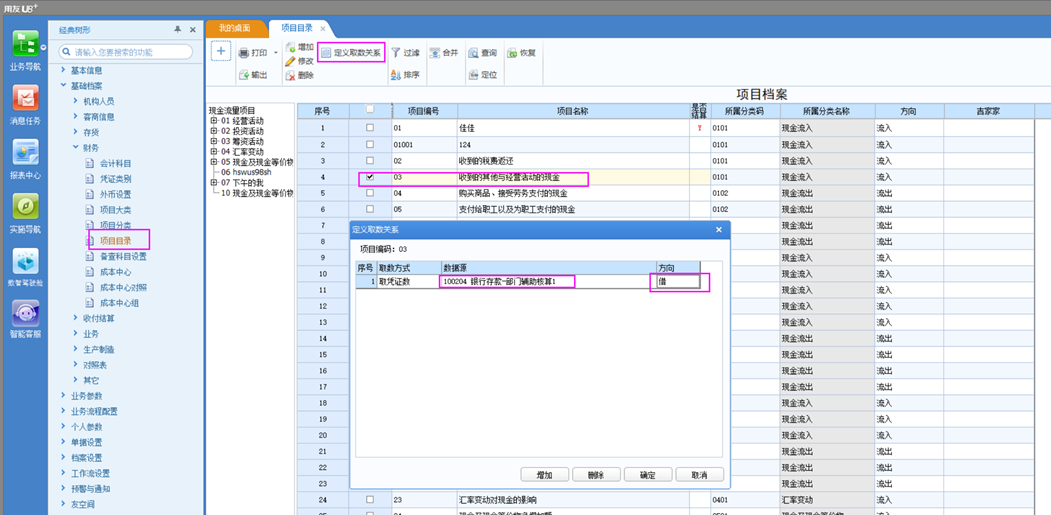1051x515 pixels.
Task: Open 成本中心对照 in the tree
Action: [x=123, y=287]
